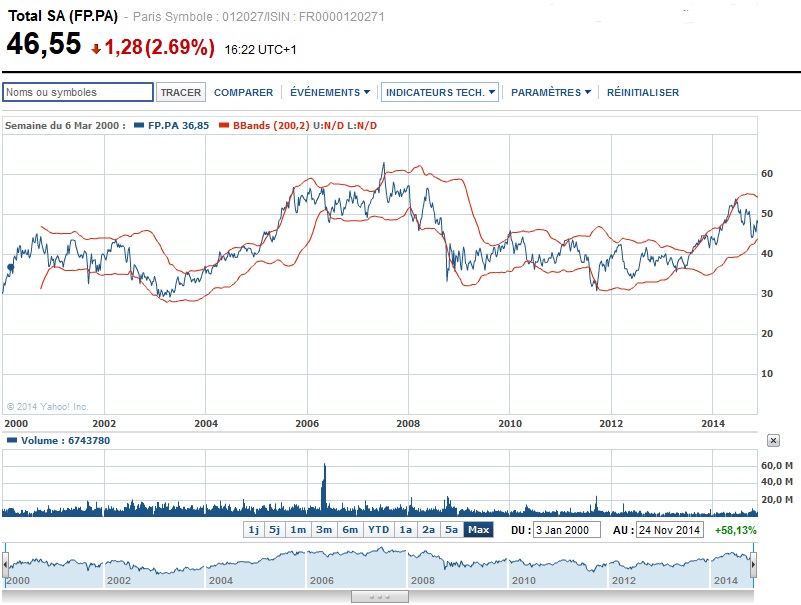Click the FP.PA 36,85 legend text

pyautogui.click(x=178, y=126)
